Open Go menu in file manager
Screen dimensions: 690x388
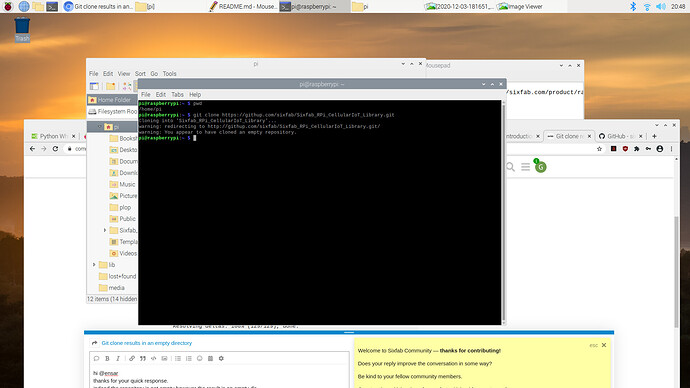[x=154, y=73]
